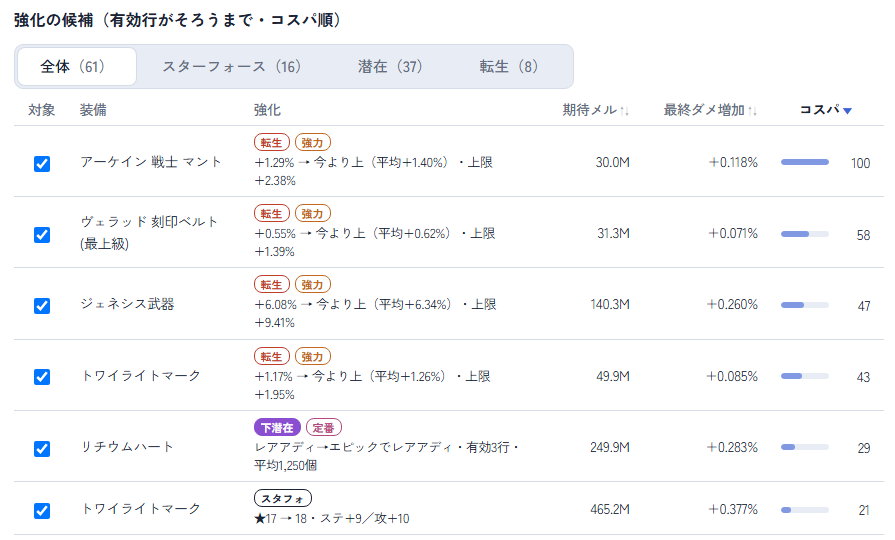
Task: Click sort arrows next to 最終ダメ増加
Action: [752, 111]
